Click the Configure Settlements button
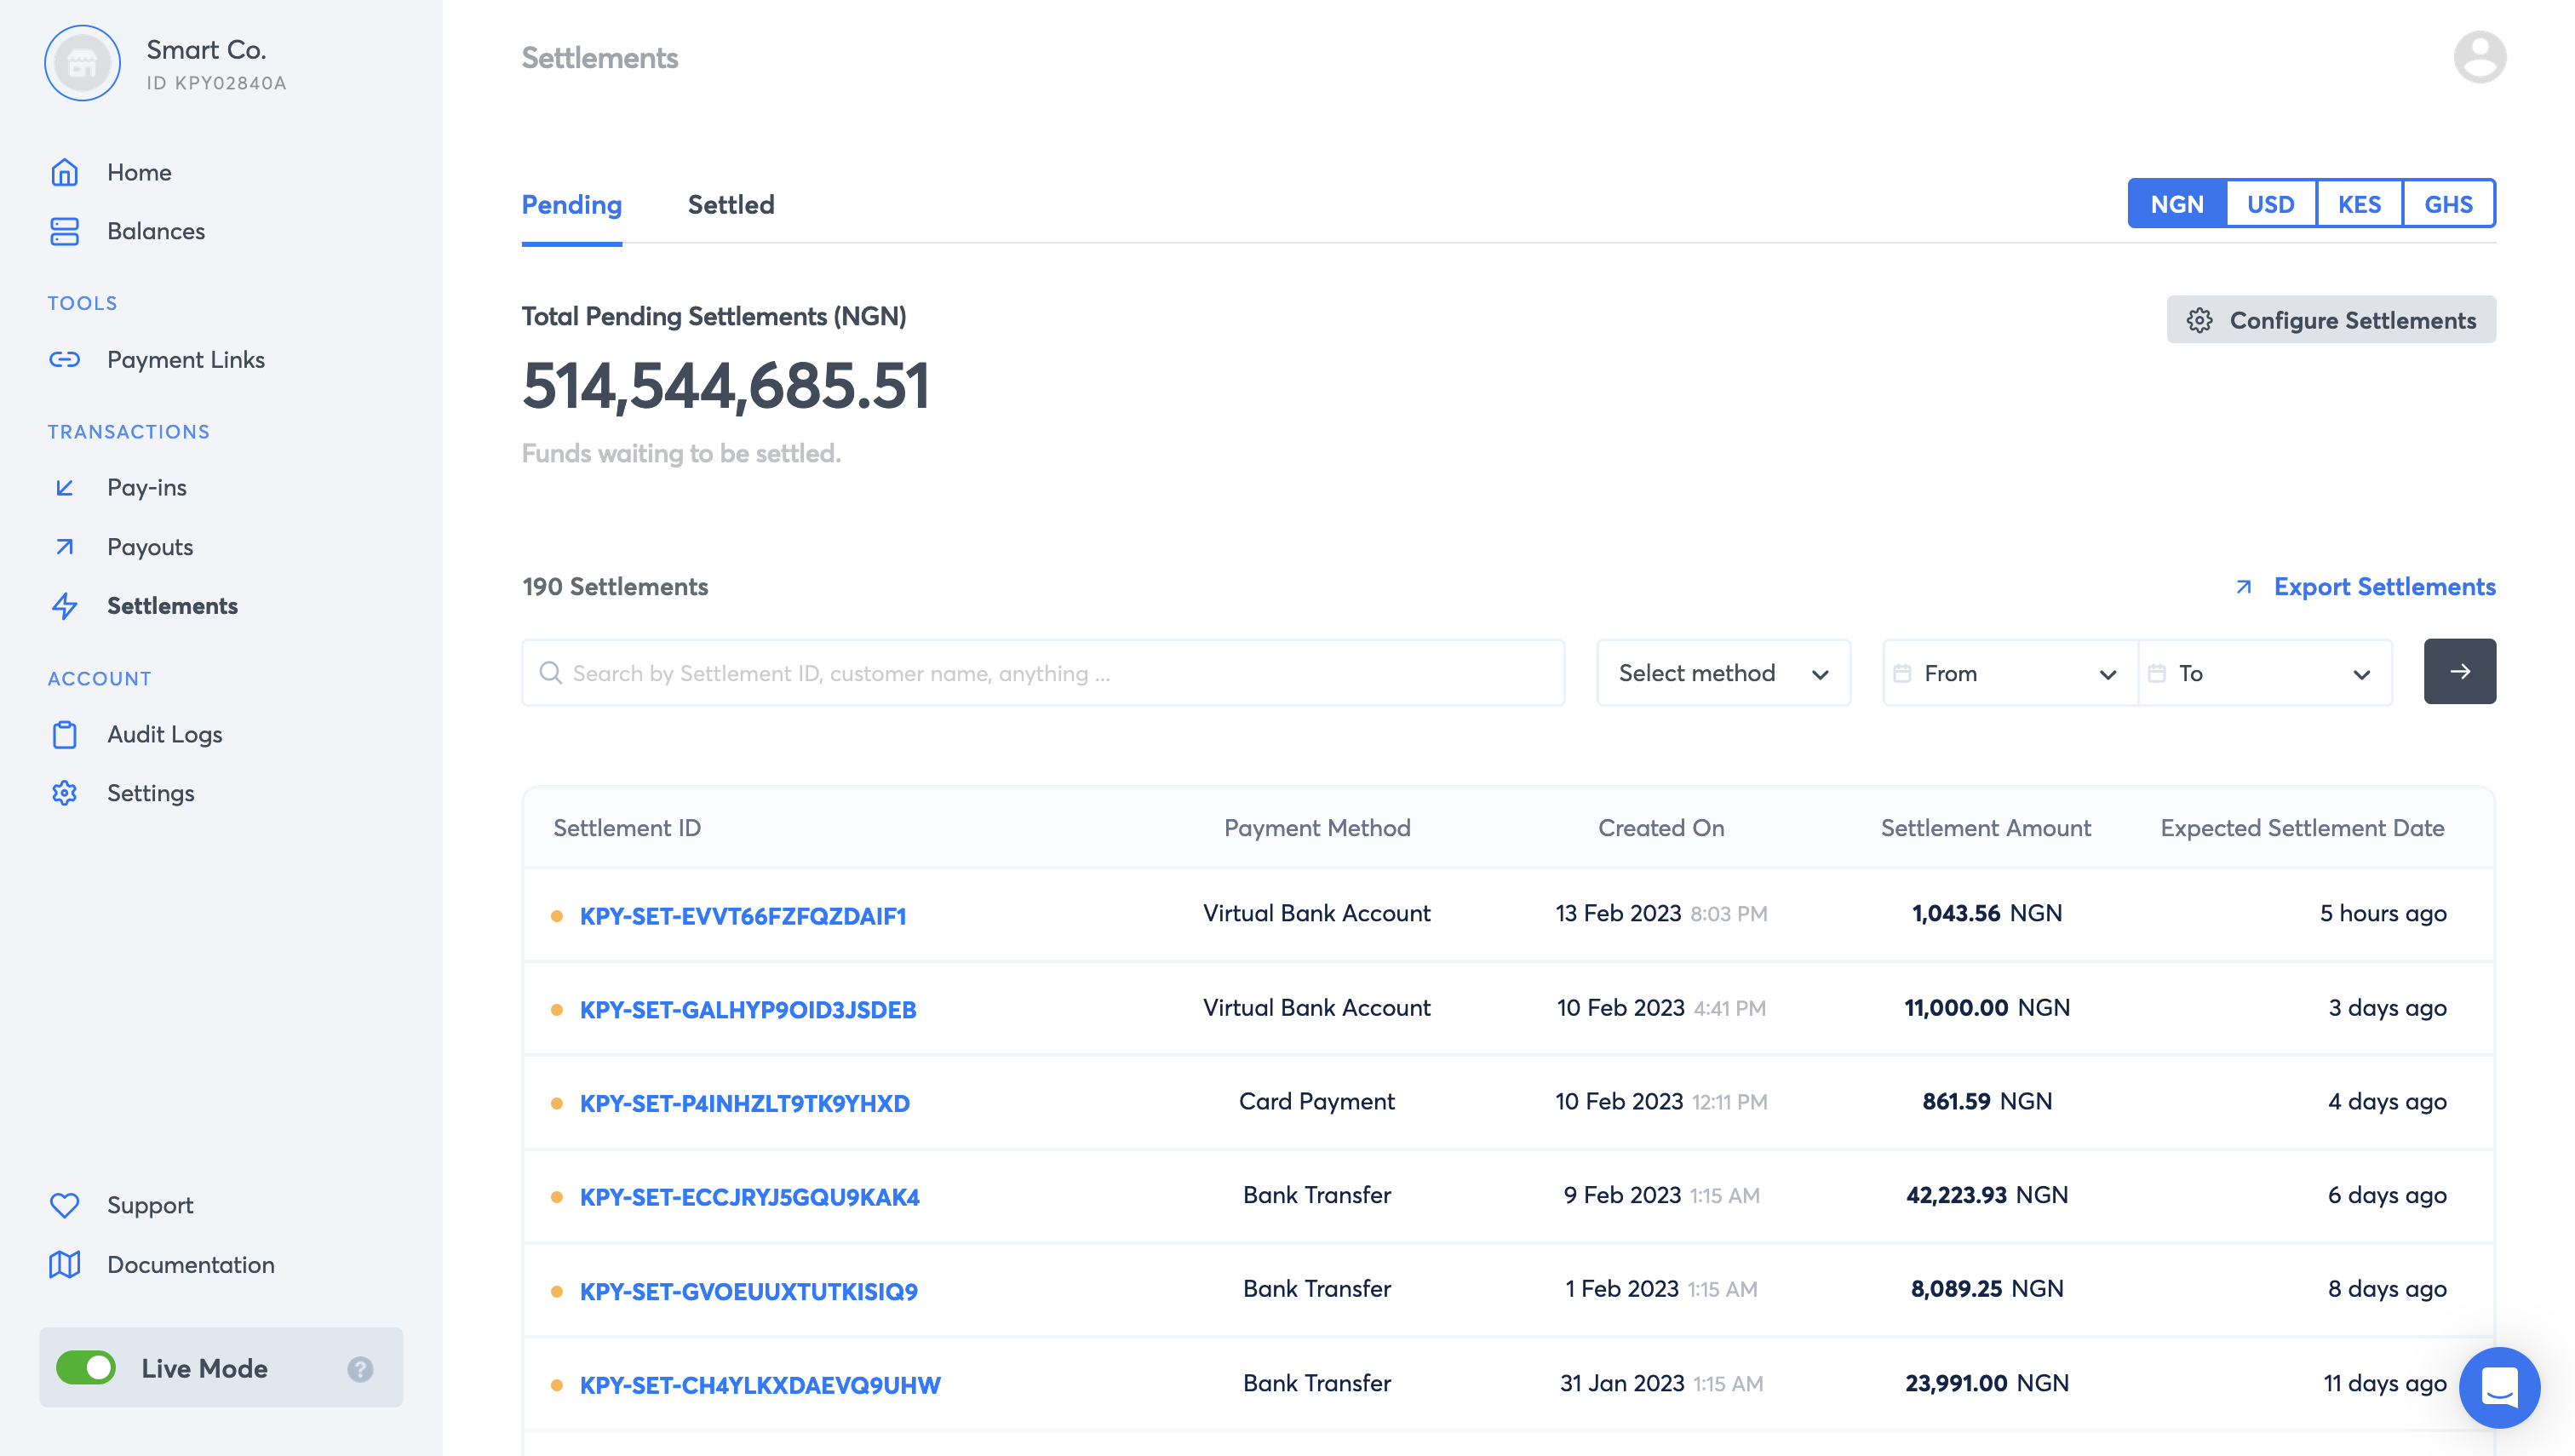The width and height of the screenshot is (2575, 1456). pos(2330,320)
